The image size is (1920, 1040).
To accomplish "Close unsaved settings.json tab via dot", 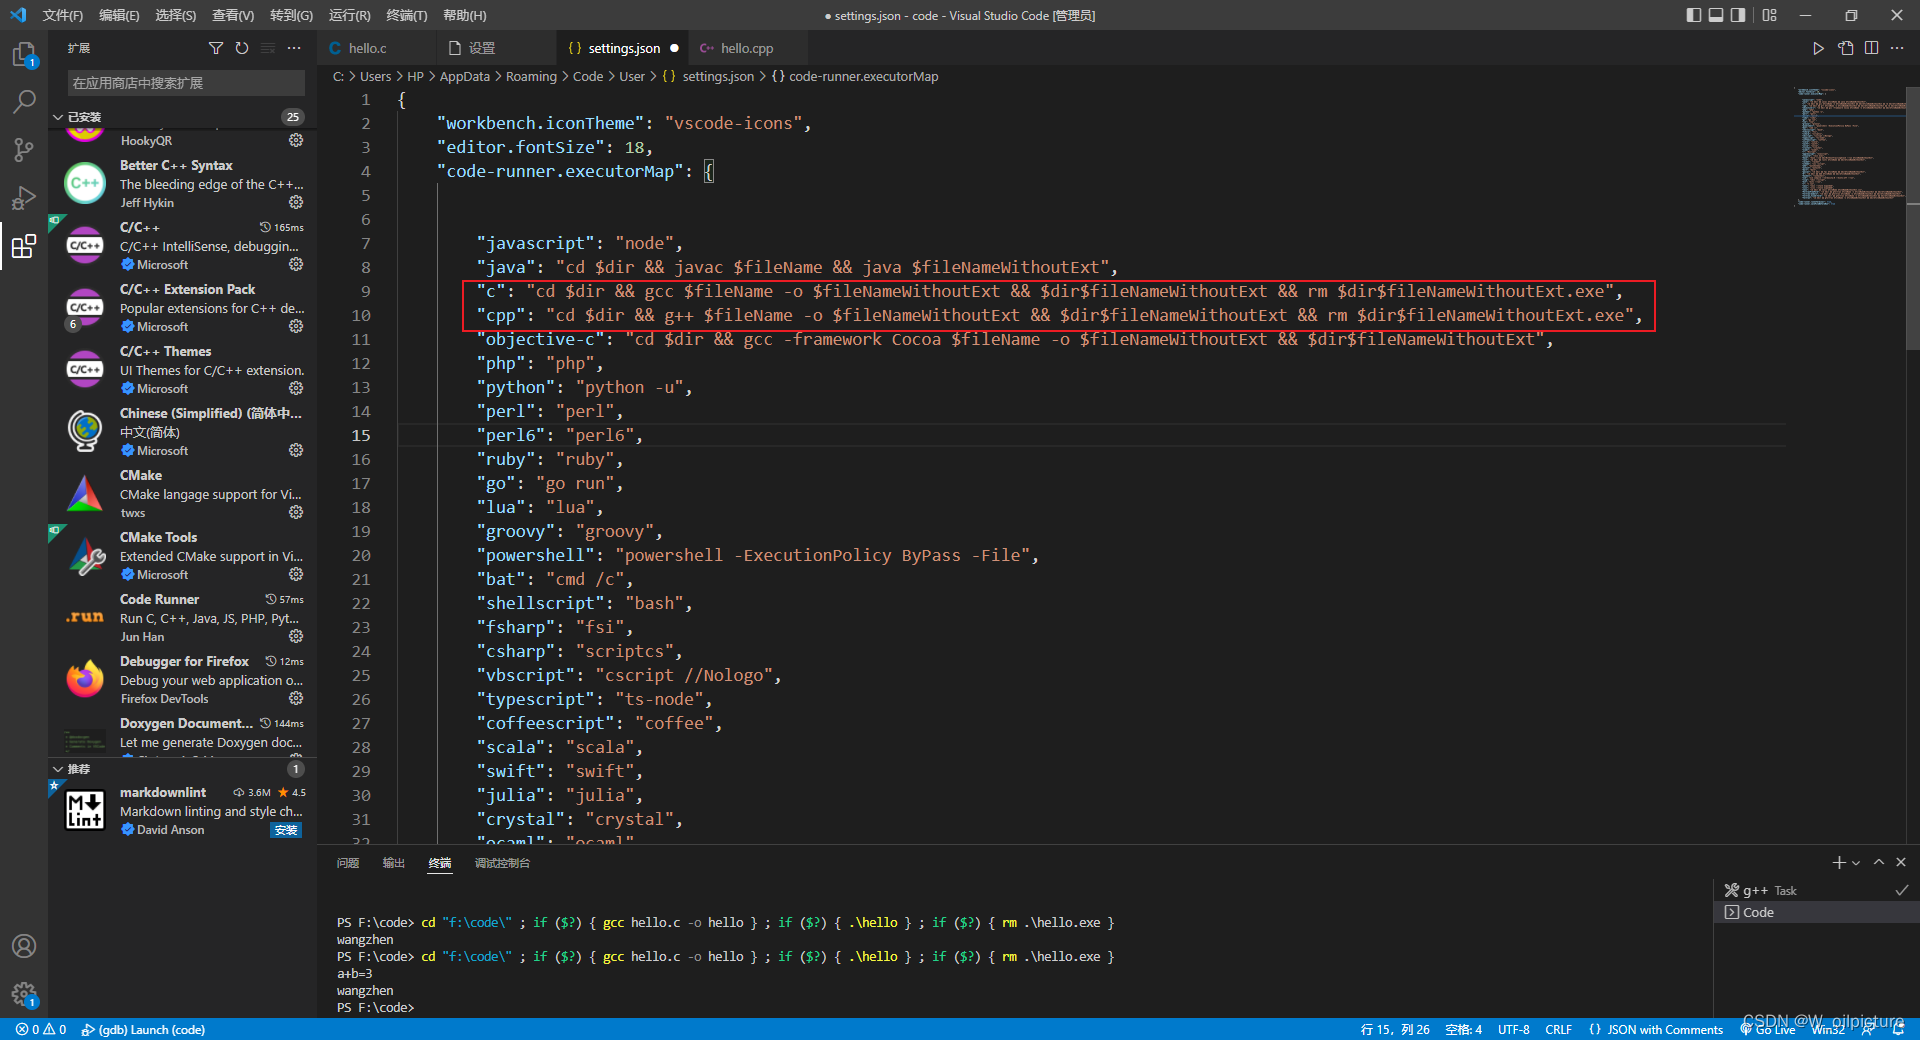I will point(674,48).
